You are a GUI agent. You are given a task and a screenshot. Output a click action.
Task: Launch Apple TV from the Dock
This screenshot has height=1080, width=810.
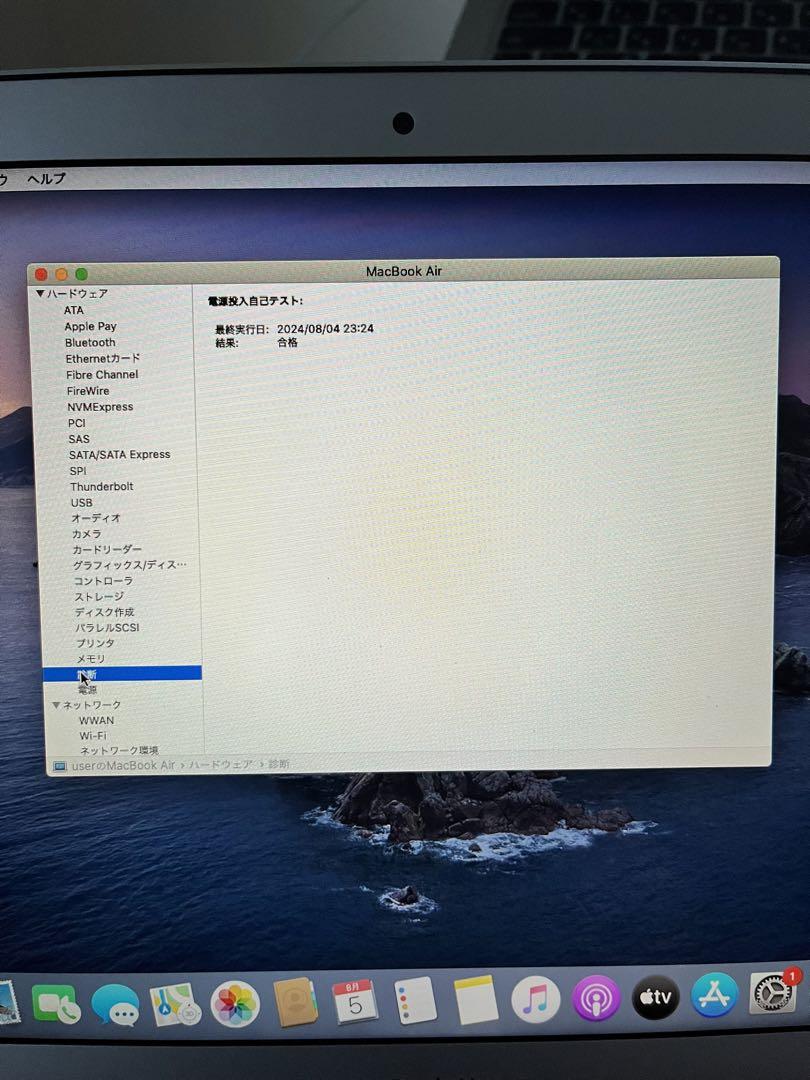click(655, 996)
